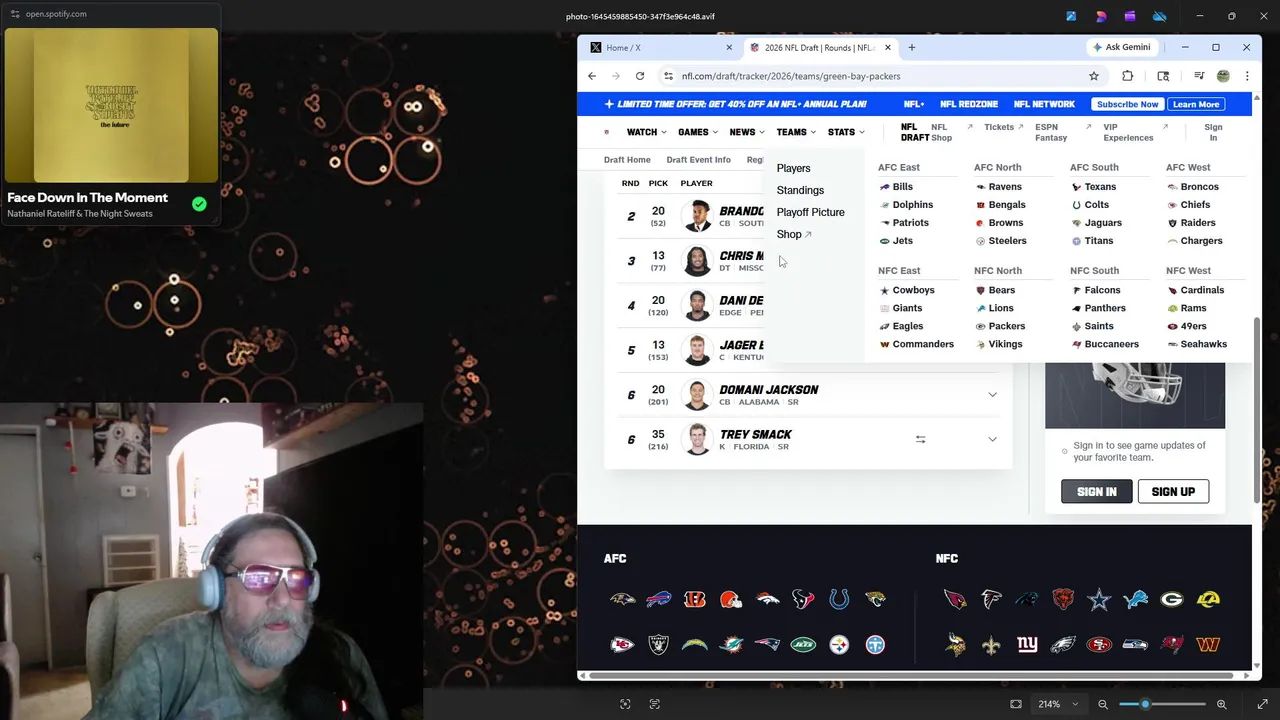
Task: Bookmark this page with the star icon
Action: [1094, 76]
